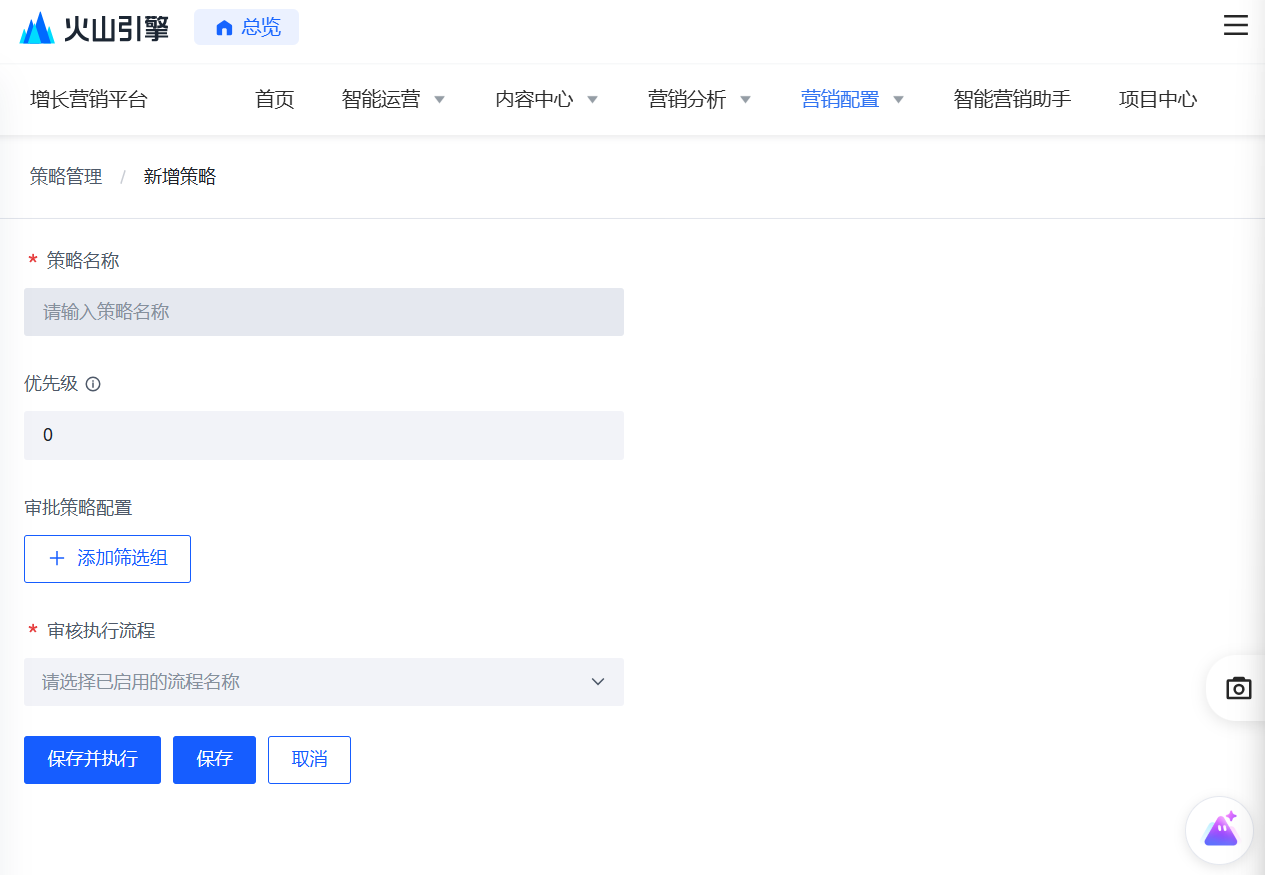Open 项目中心 navigation item

tap(1157, 100)
